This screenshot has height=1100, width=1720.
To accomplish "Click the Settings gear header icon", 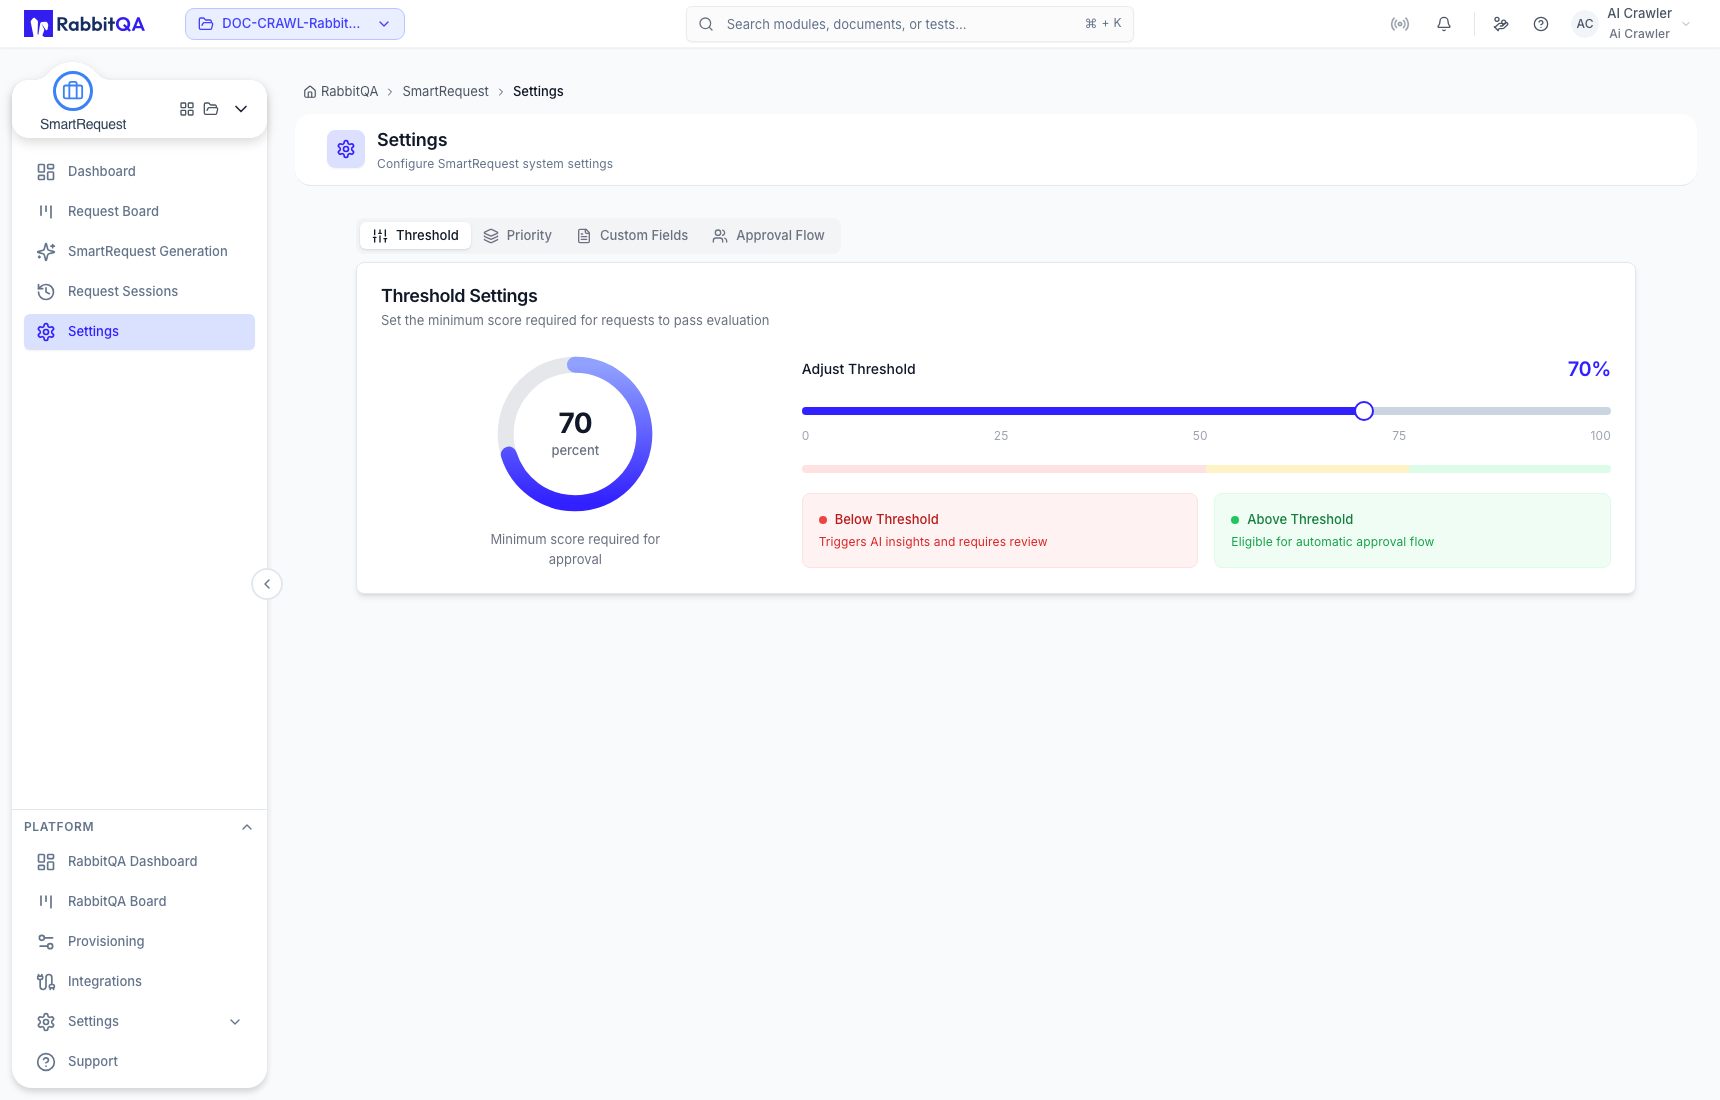I will (346, 149).
